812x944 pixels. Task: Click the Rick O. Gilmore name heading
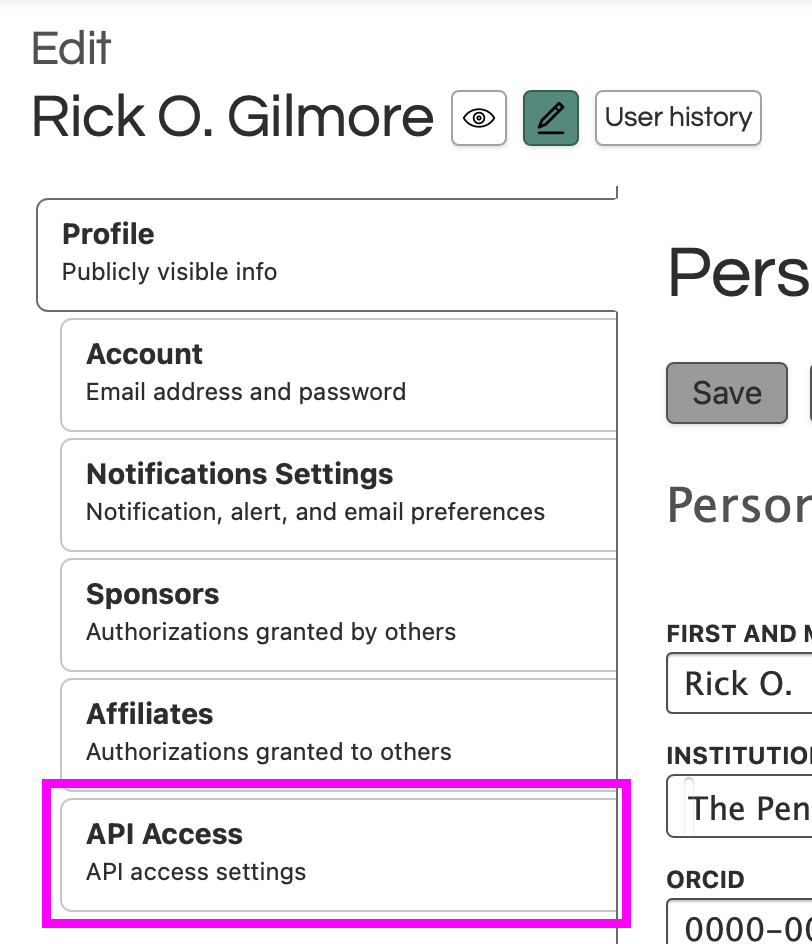click(x=233, y=117)
